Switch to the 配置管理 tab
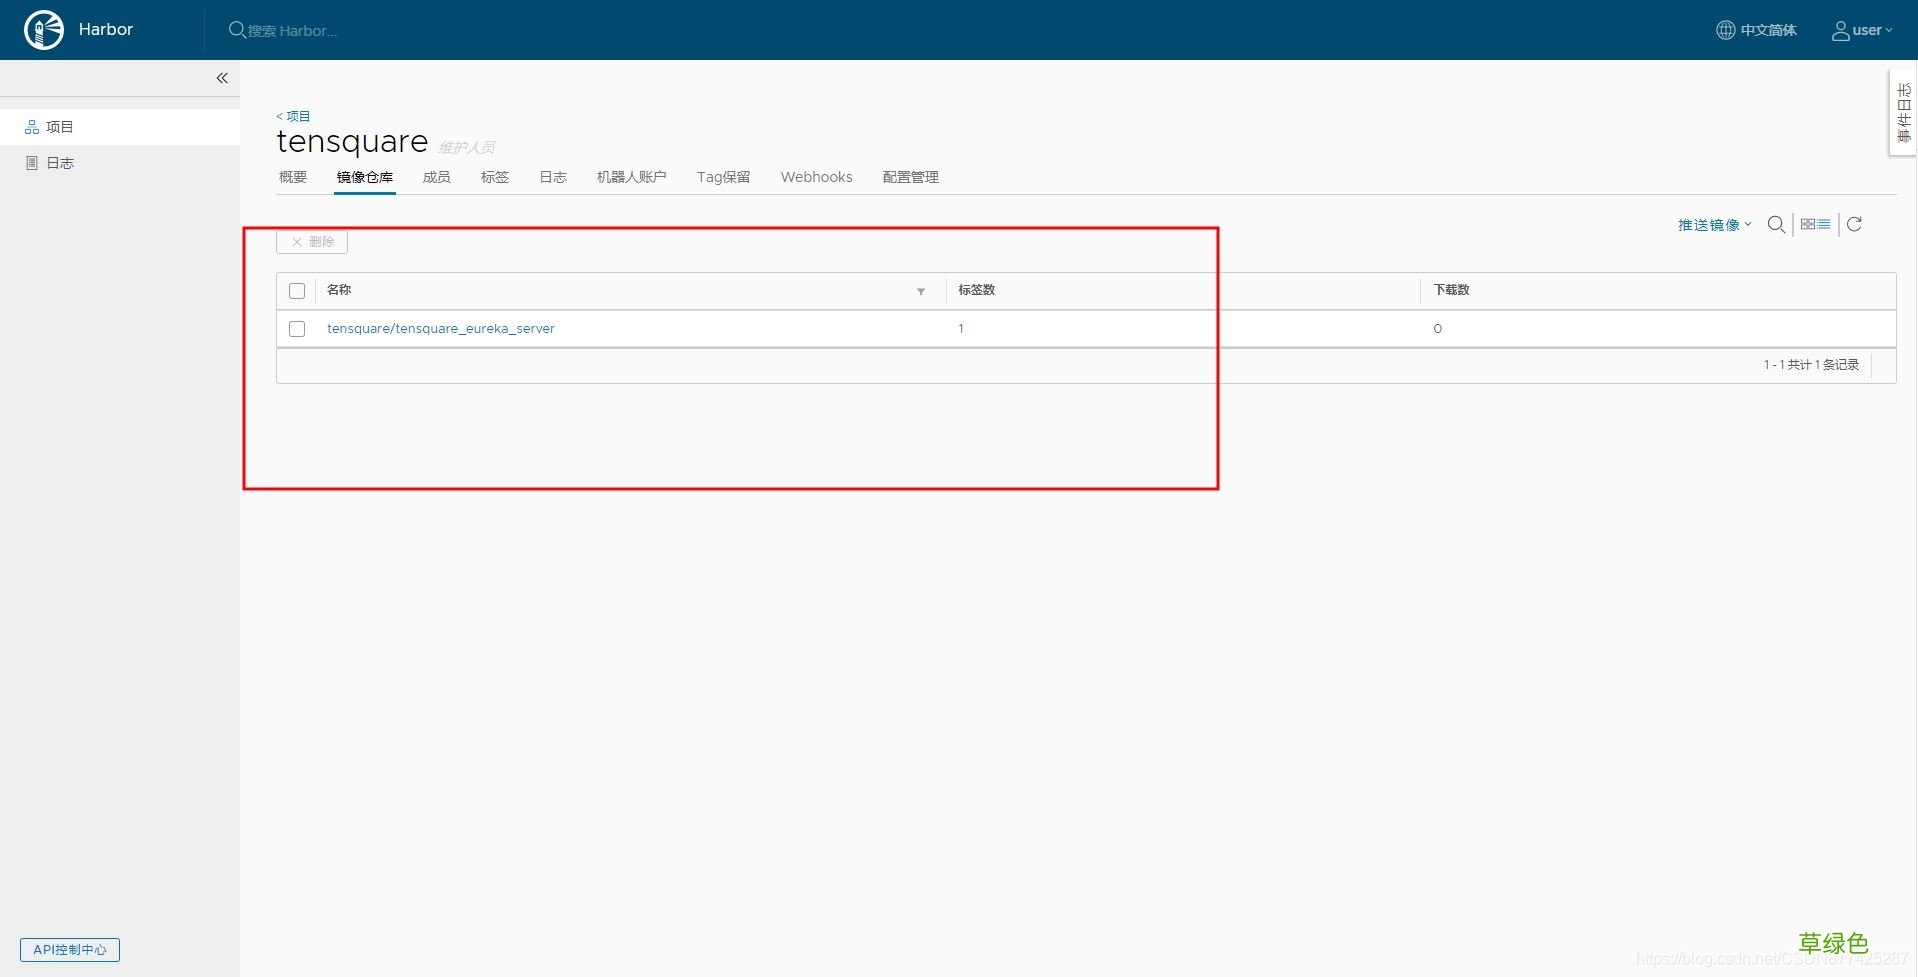Viewport: 1918px width, 977px height. [x=911, y=177]
